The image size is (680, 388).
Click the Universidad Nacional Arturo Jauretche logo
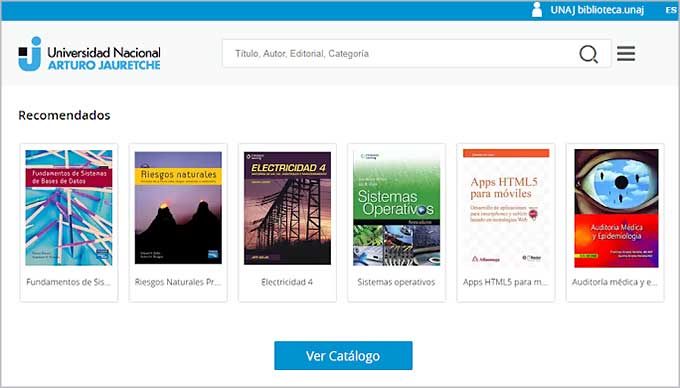tap(89, 54)
